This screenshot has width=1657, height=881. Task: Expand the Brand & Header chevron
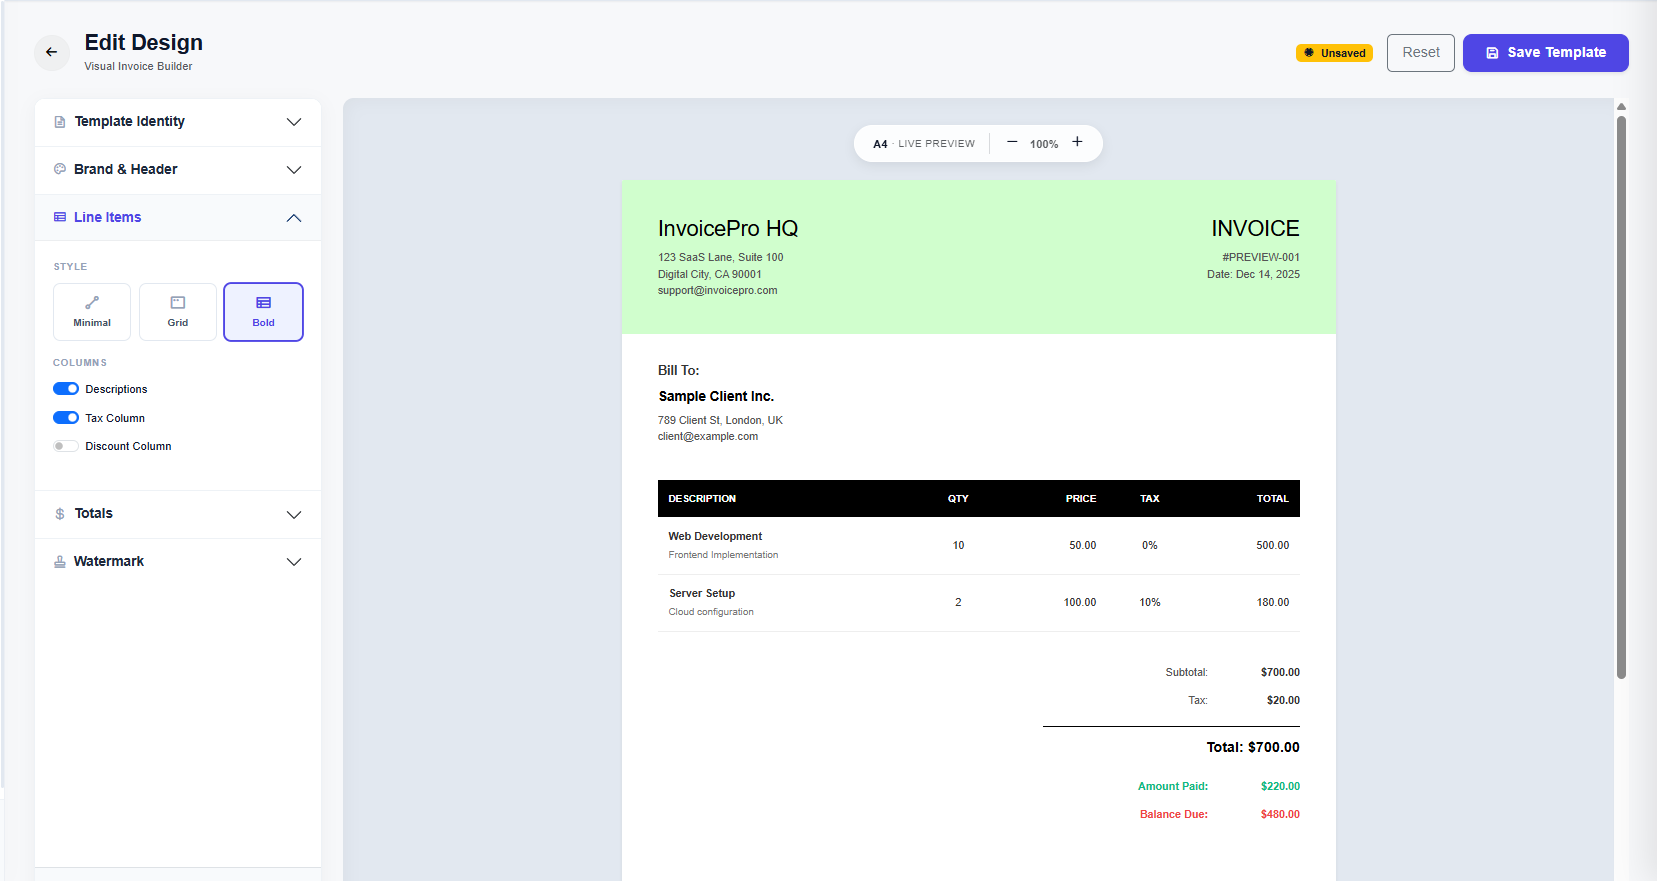pyautogui.click(x=294, y=170)
